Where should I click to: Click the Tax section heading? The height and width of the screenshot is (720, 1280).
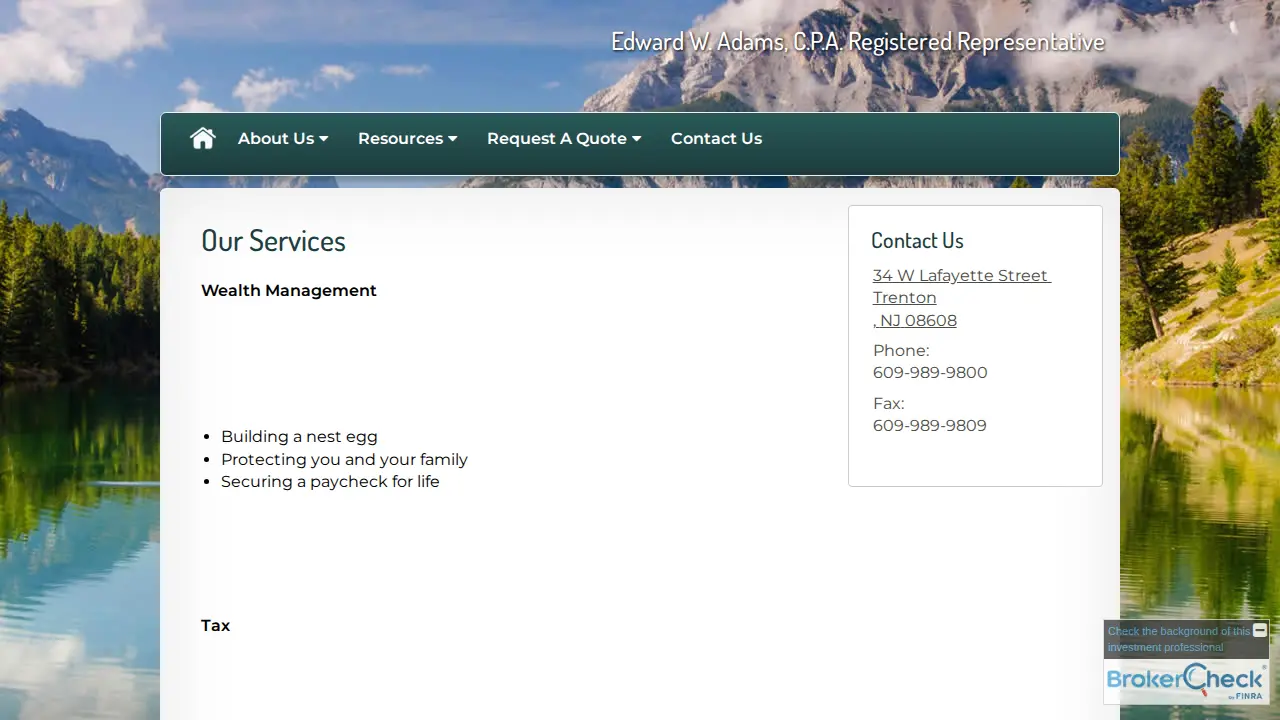tap(215, 625)
